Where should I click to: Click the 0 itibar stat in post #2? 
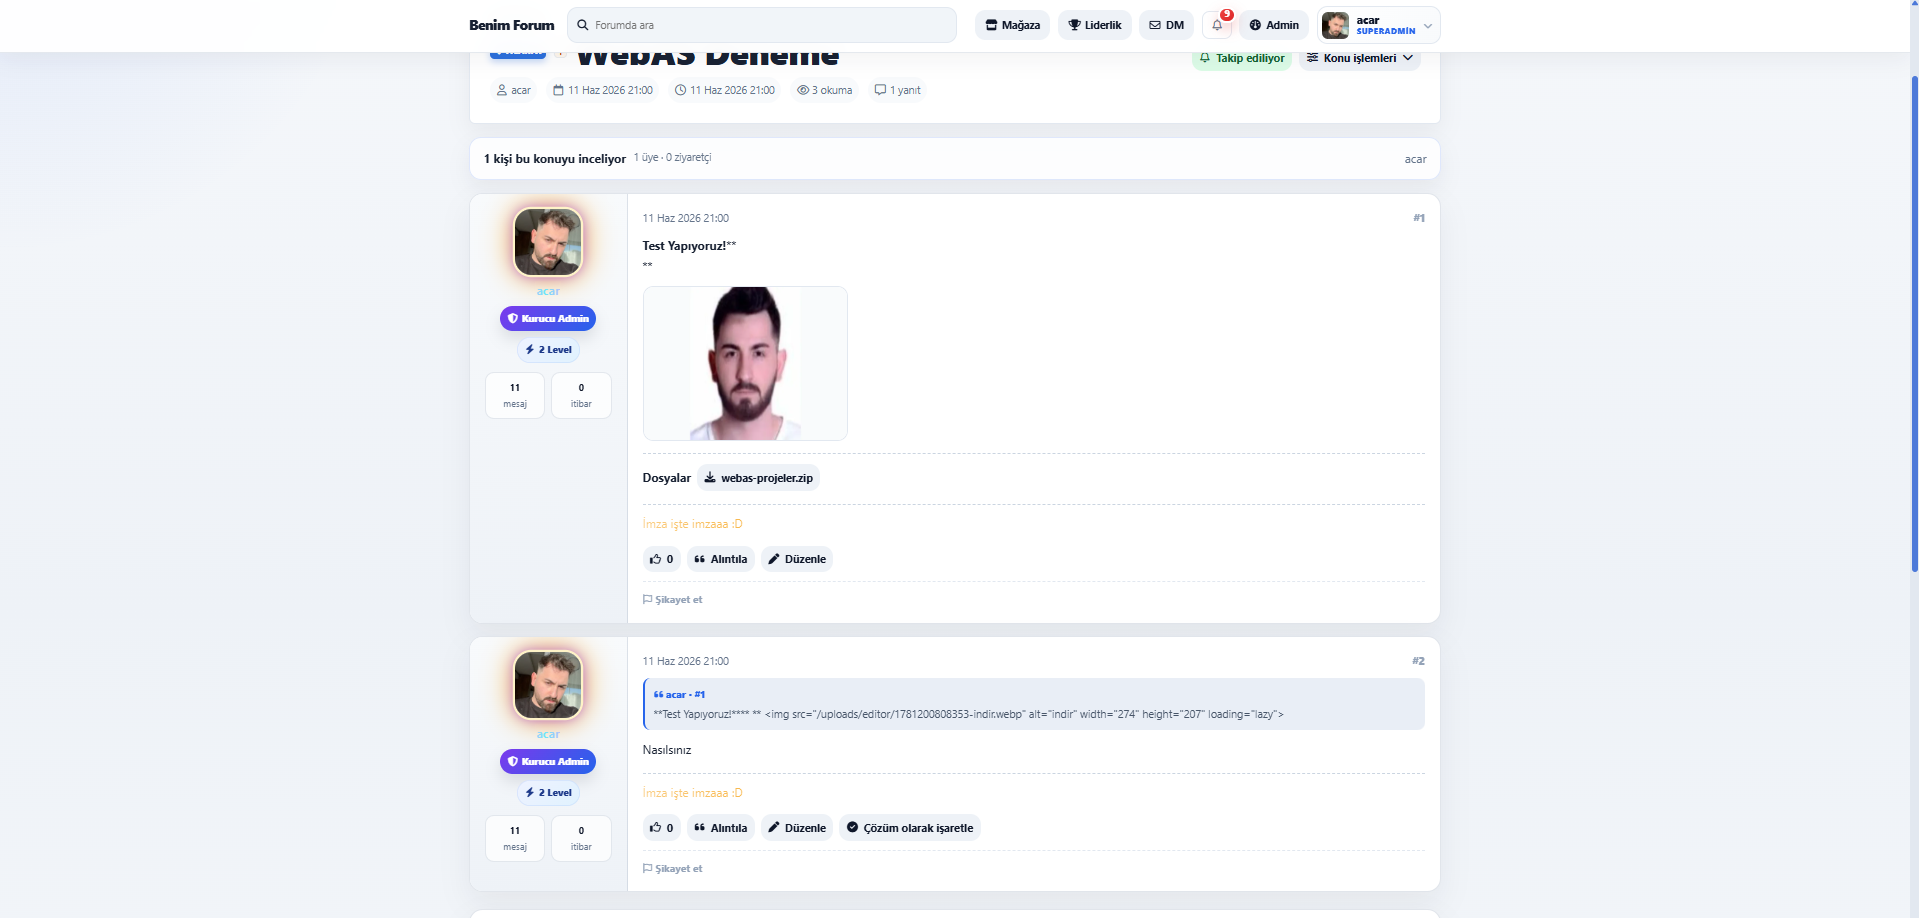coord(581,838)
